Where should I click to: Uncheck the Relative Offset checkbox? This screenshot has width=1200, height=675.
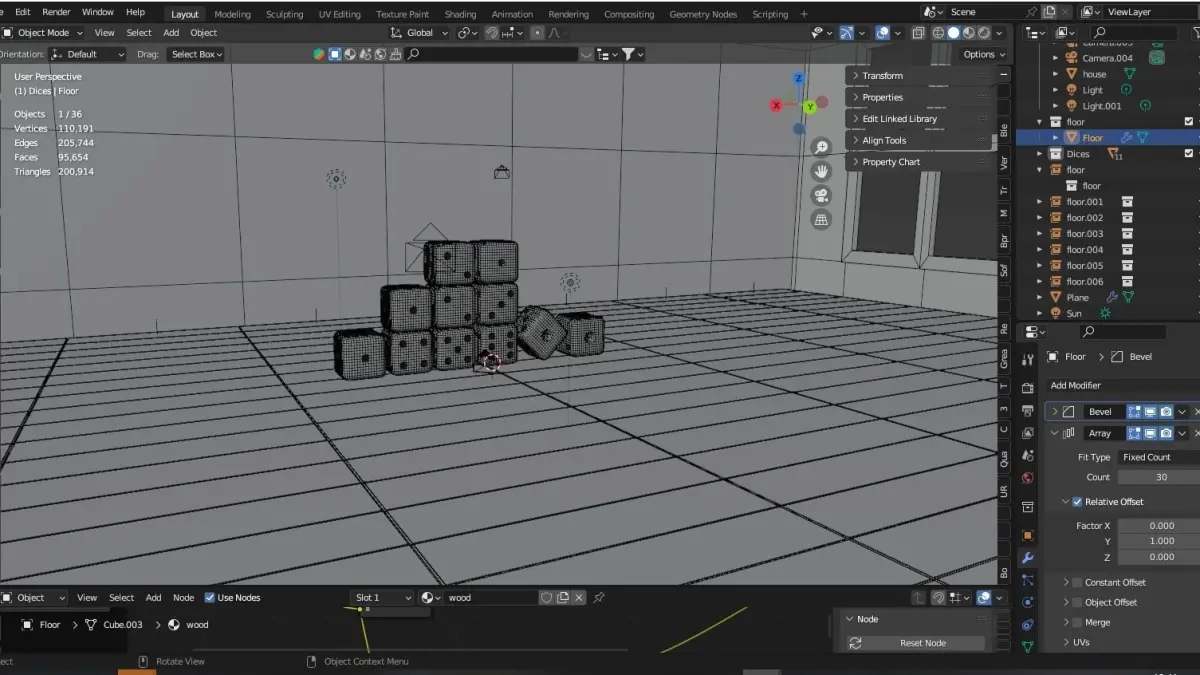coord(1077,502)
